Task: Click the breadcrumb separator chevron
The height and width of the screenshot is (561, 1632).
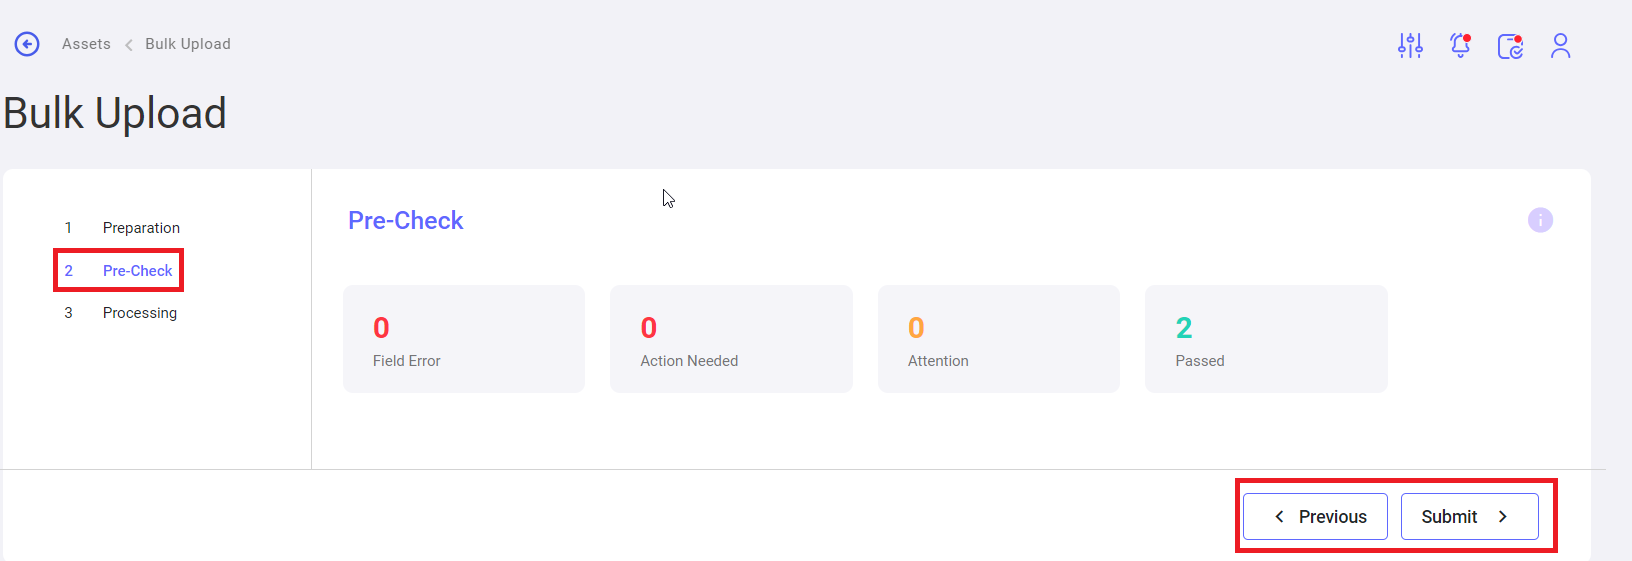Action: tap(128, 45)
